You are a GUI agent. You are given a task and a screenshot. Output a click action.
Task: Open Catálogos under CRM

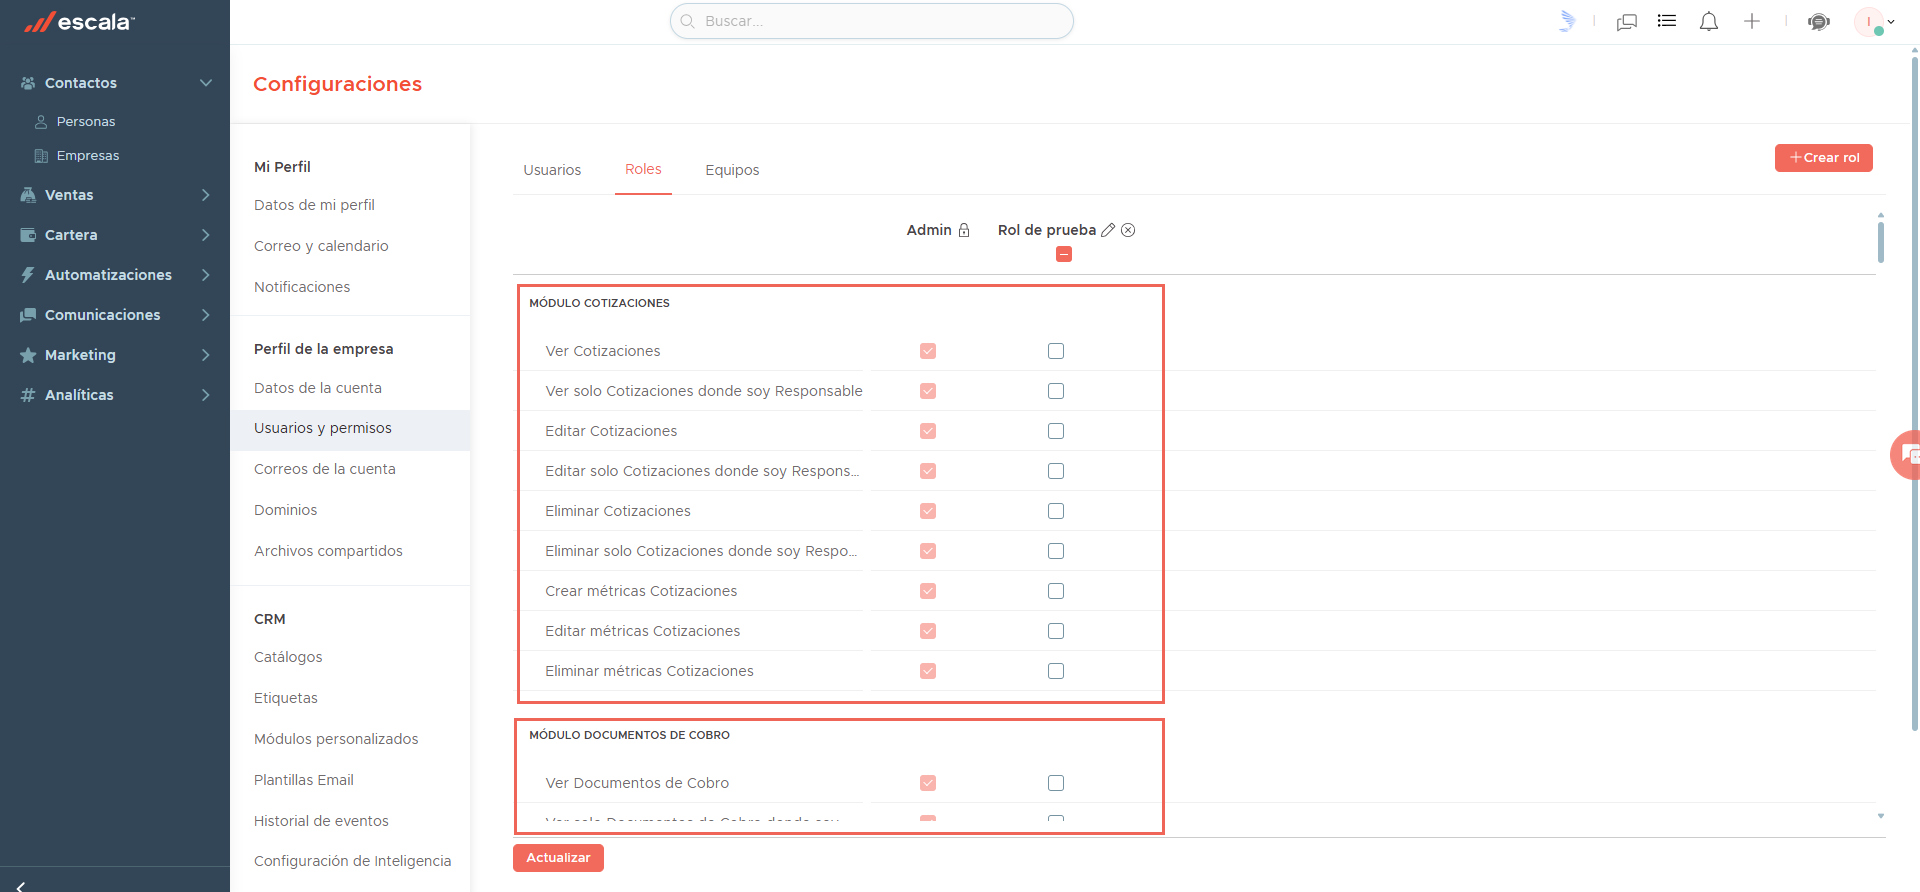(x=288, y=657)
